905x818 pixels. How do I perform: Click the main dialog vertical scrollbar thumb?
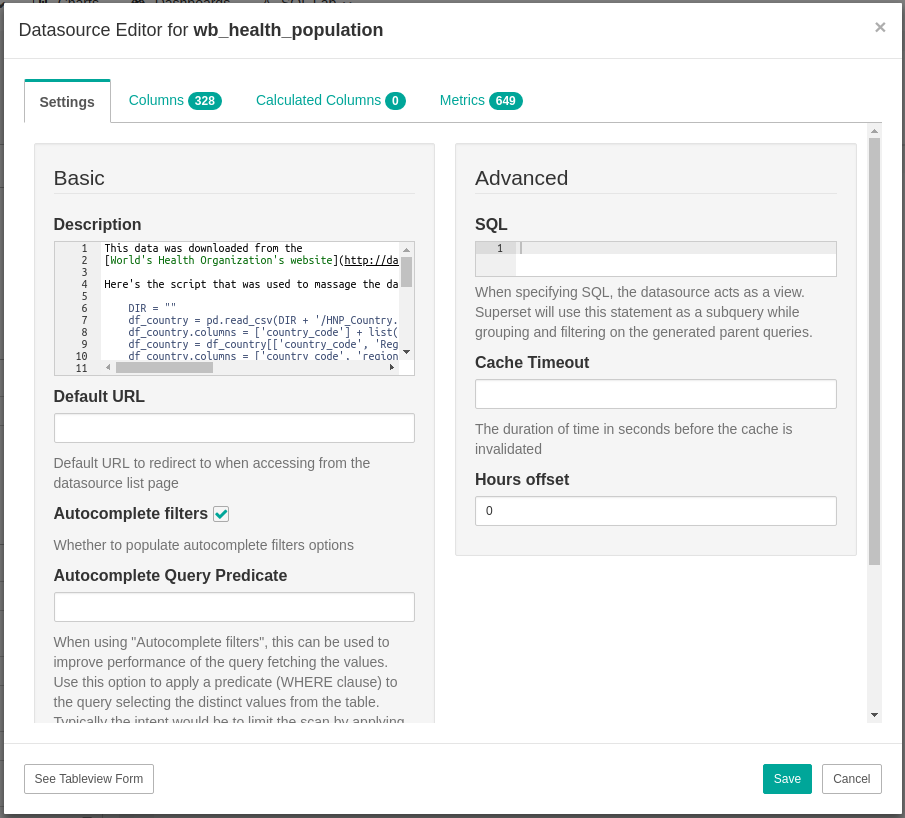click(x=874, y=351)
